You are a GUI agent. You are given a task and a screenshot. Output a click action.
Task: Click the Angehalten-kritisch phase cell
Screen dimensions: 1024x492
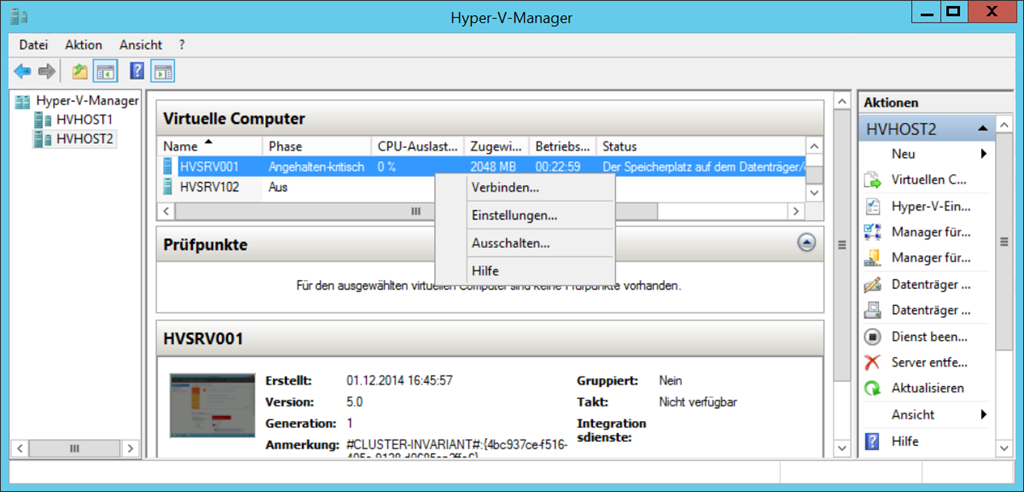[316, 167]
